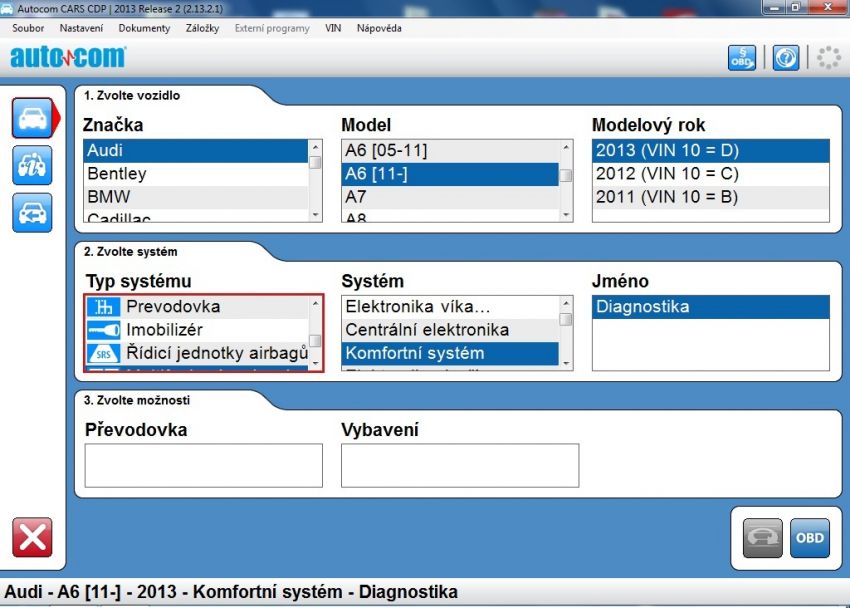The image size is (850, 608).
Task: Open the Nastavení menu
Action: pos(81,28)
